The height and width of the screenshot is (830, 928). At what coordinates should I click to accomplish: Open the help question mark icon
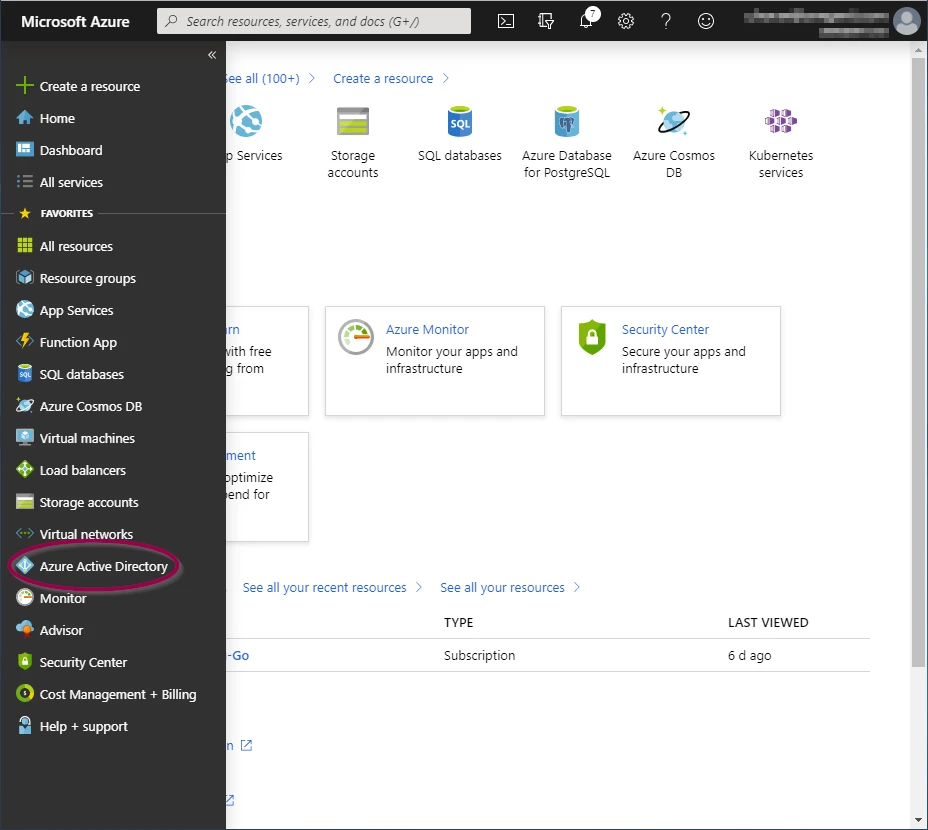coord(666,20)
